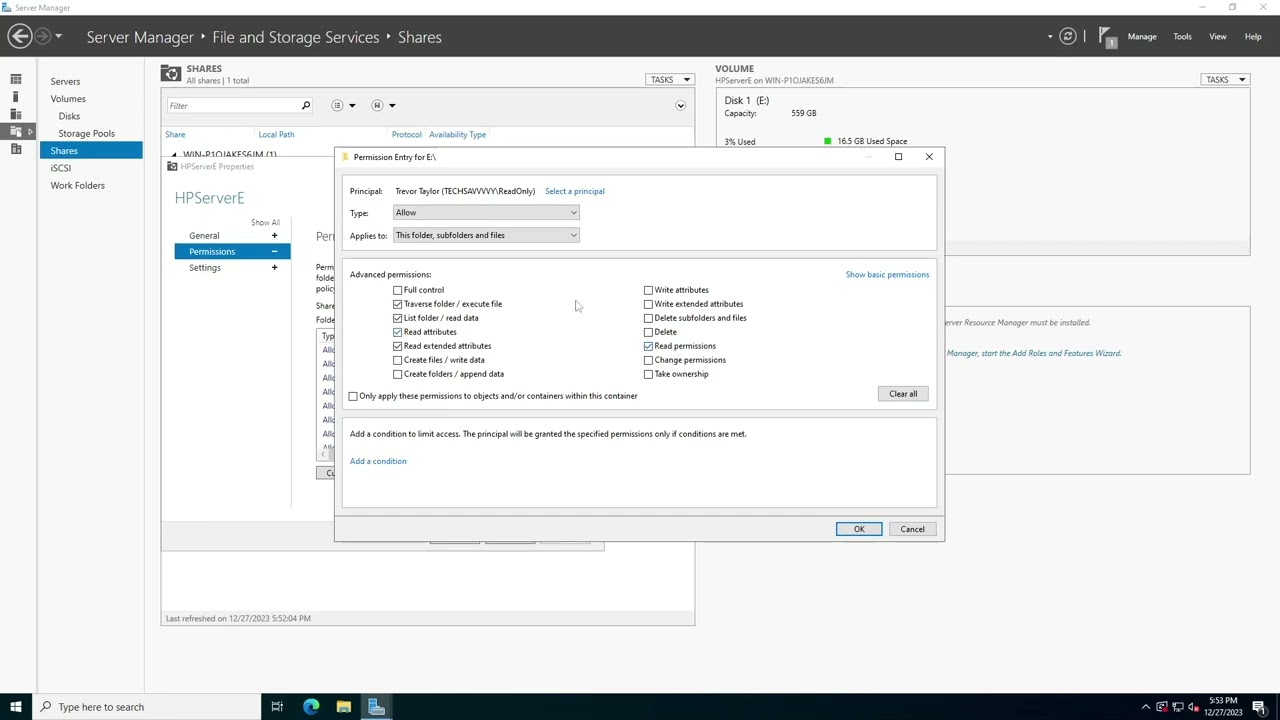Screen dimensions: 1280x720
Task: Uncheck Read permissions checkbox
Action: [648, 346]
